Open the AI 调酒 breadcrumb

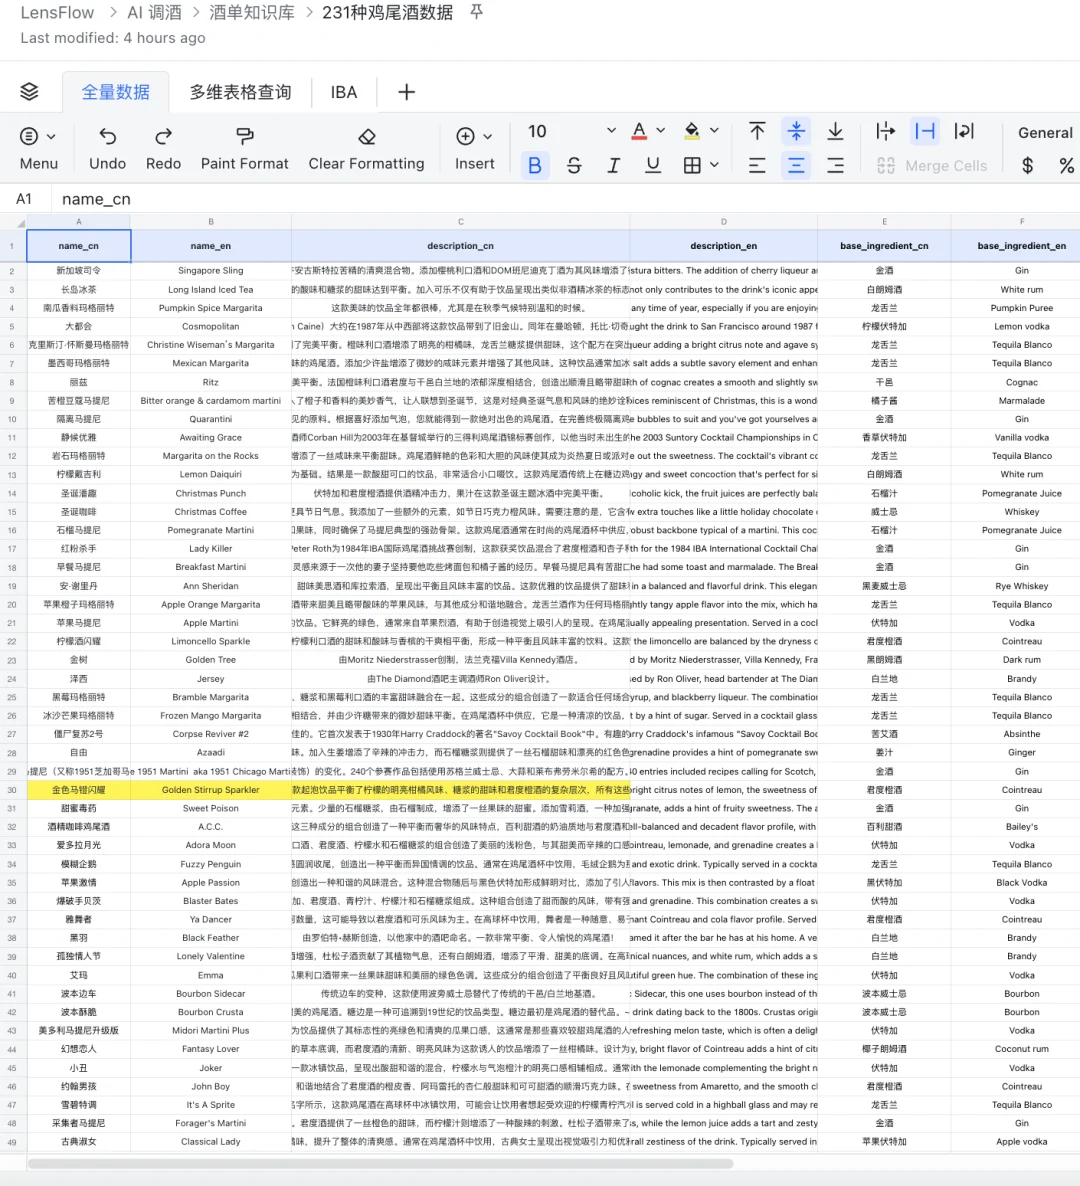click(154, 13)
